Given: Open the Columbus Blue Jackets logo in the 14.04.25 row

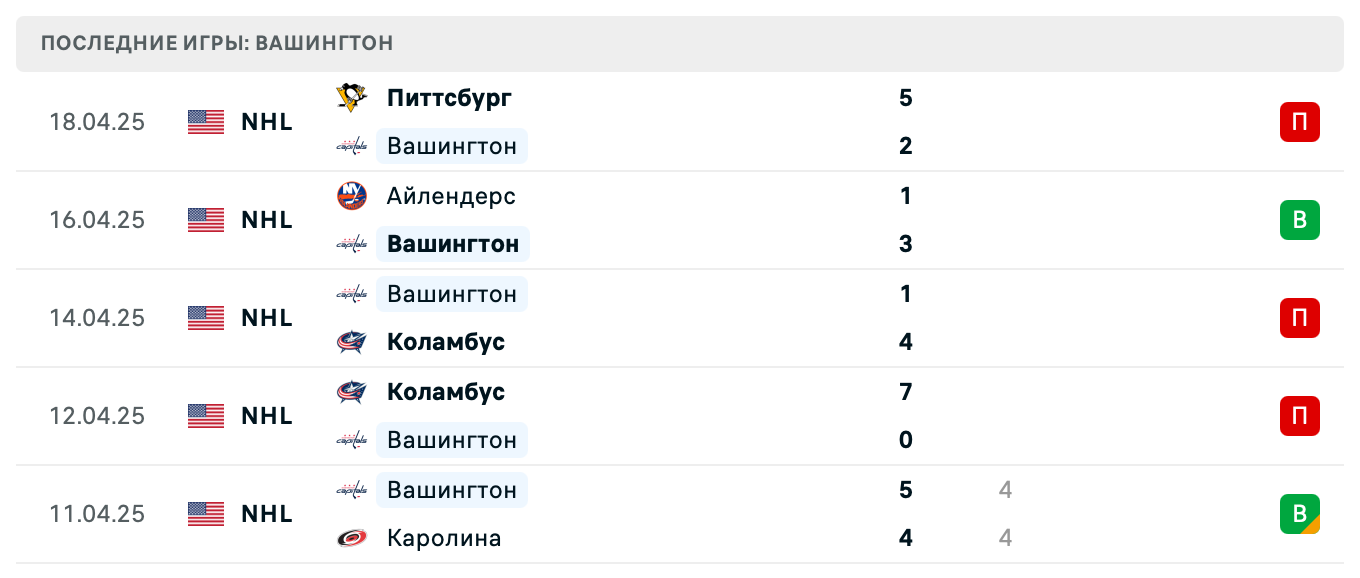Looking at the screenshot, I should tap(351, 342).
